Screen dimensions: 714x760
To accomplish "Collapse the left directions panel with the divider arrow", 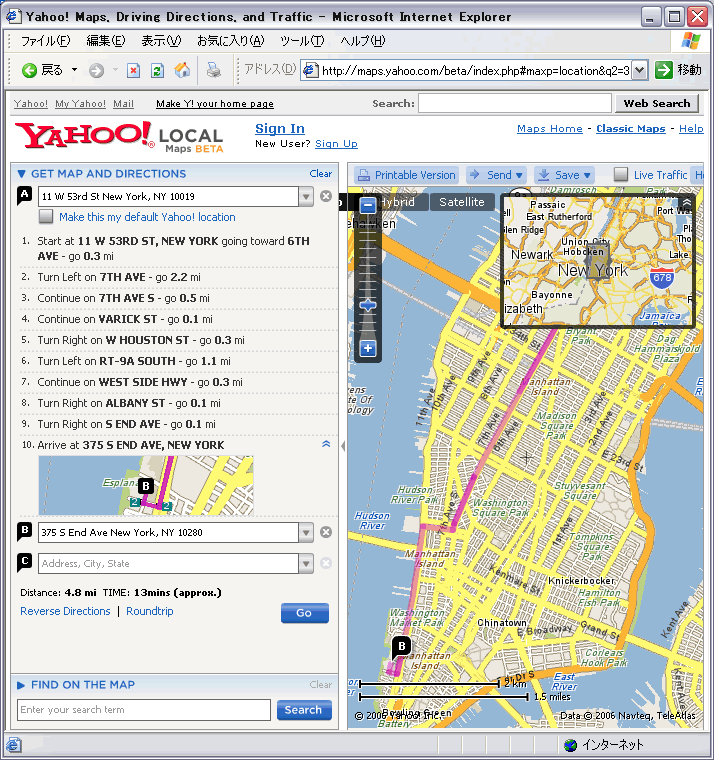I will point(343,446).
